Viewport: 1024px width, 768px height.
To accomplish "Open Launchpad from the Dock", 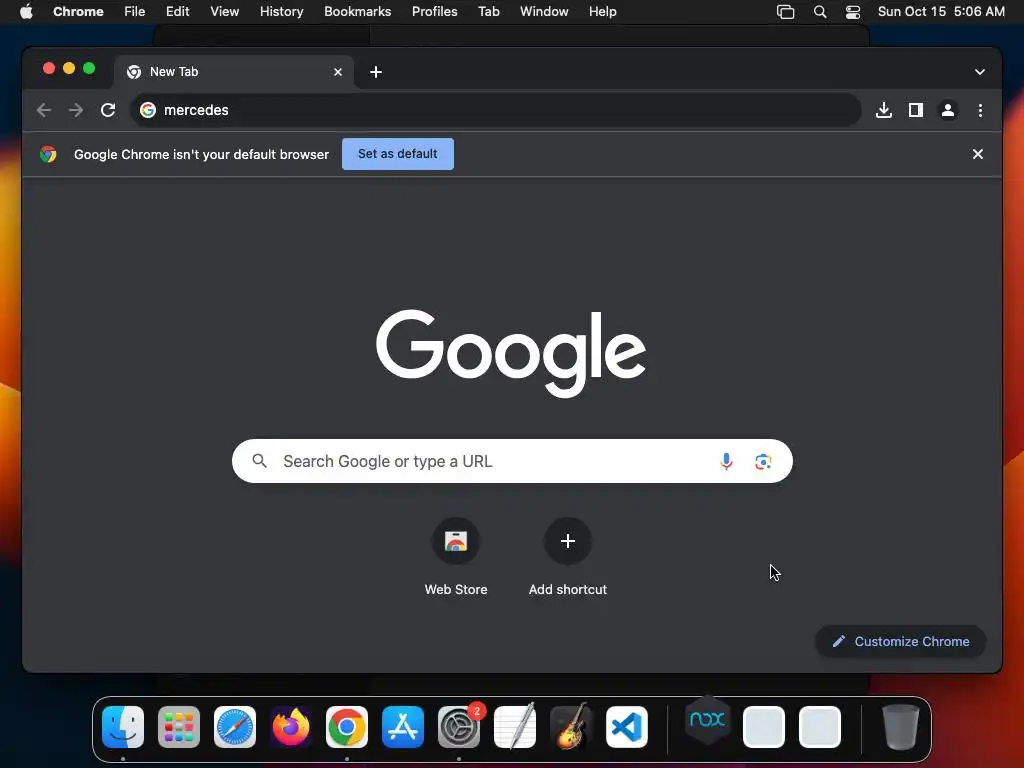I will [x=179, y=727].
